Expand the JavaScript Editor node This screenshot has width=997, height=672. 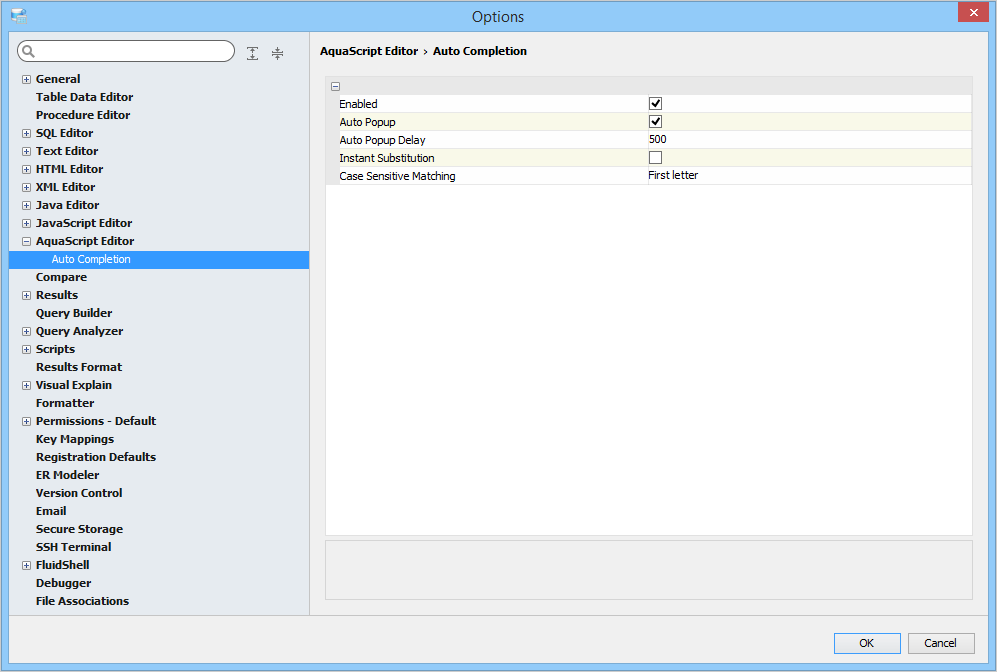click(x=26, y=223)
